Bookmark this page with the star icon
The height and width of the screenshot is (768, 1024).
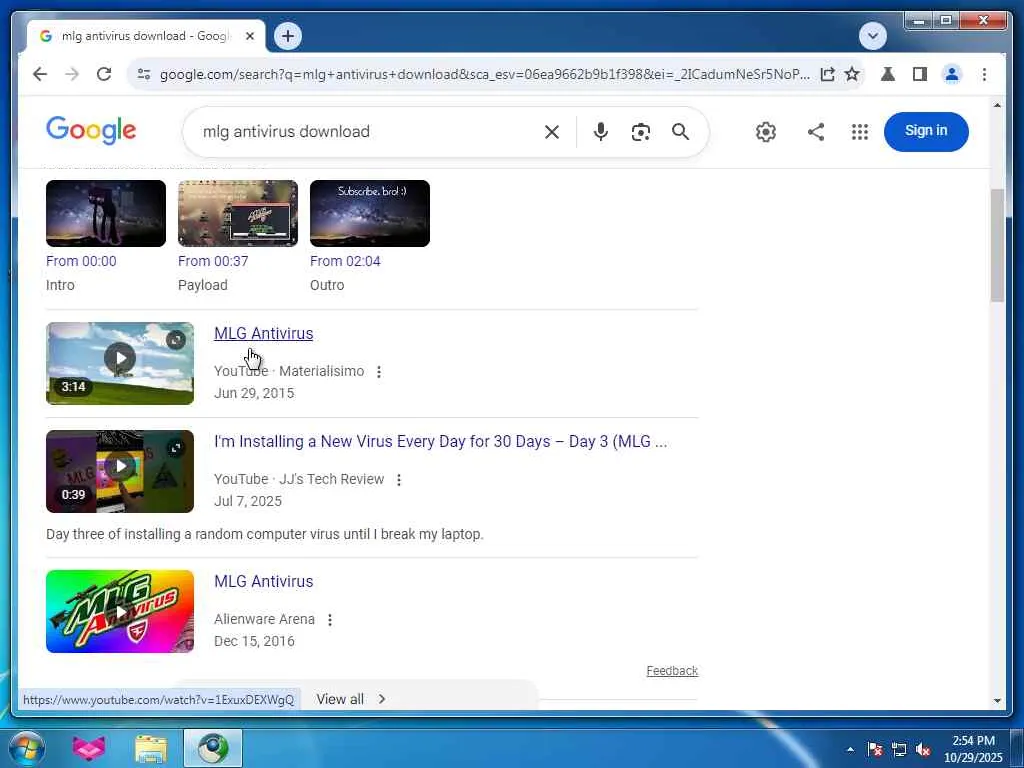click(852, 74)
